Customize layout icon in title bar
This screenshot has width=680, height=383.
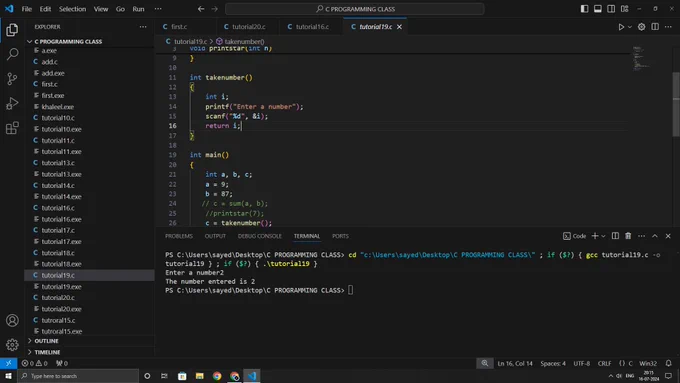point(624,9)
